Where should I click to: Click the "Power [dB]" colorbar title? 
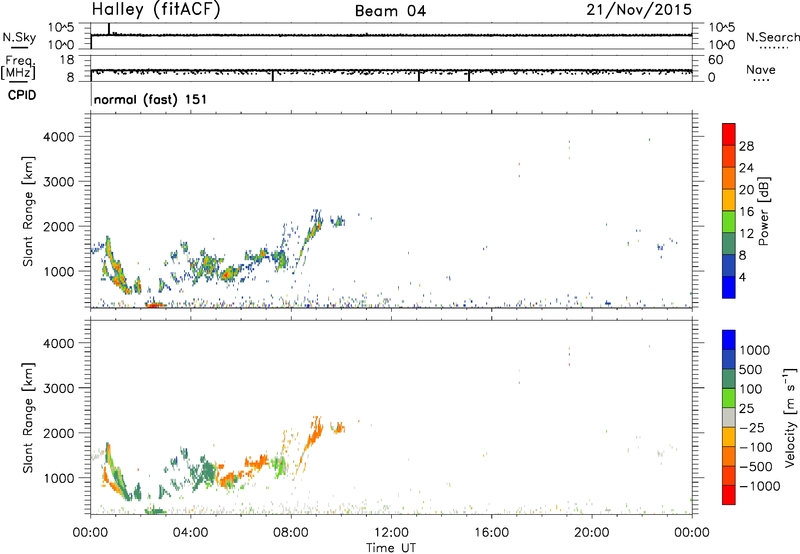pos(764,211)
